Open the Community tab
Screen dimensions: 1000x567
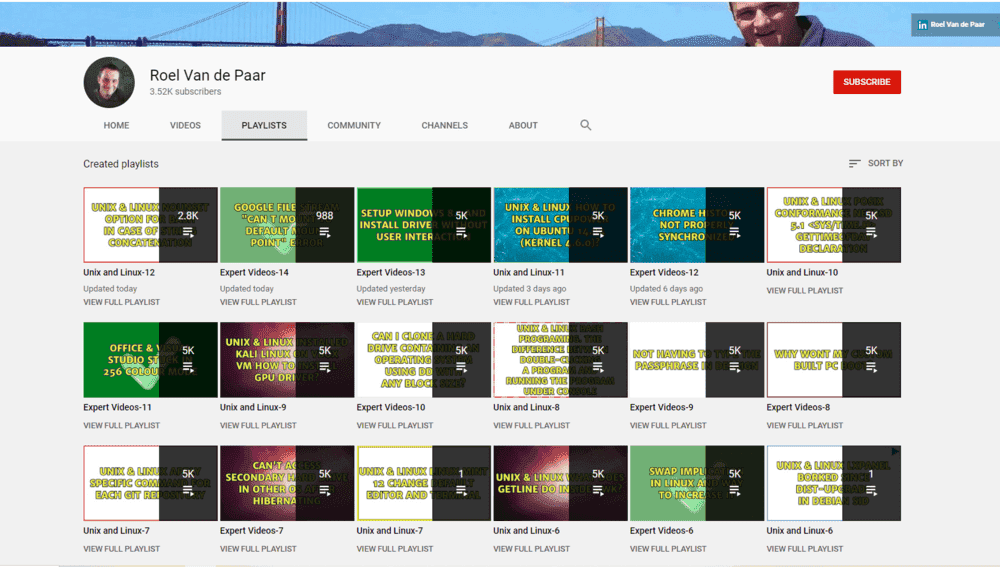(354, 125)
